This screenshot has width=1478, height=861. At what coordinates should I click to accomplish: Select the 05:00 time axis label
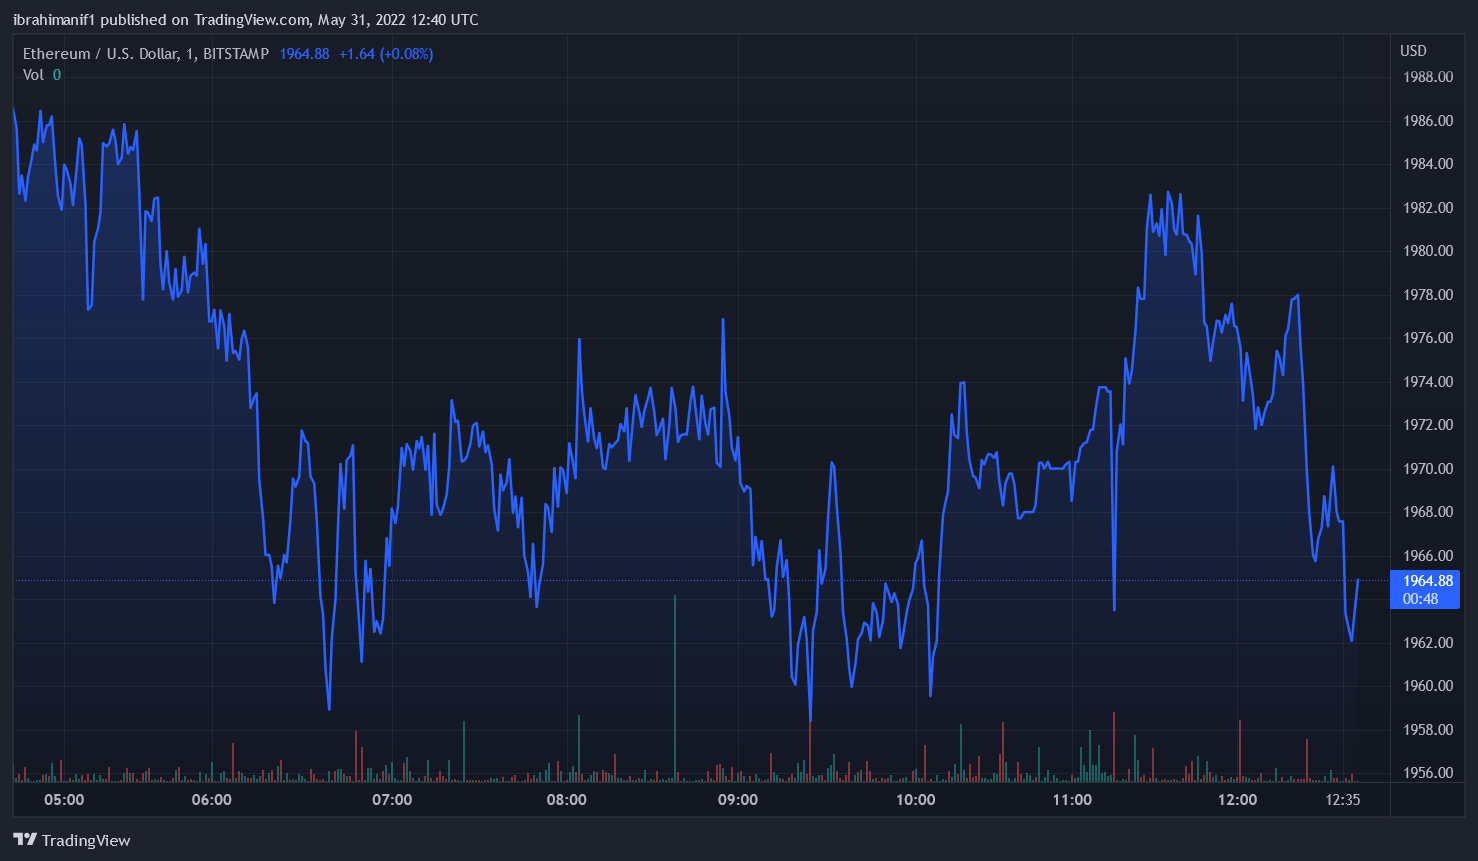tap(65, 800)
